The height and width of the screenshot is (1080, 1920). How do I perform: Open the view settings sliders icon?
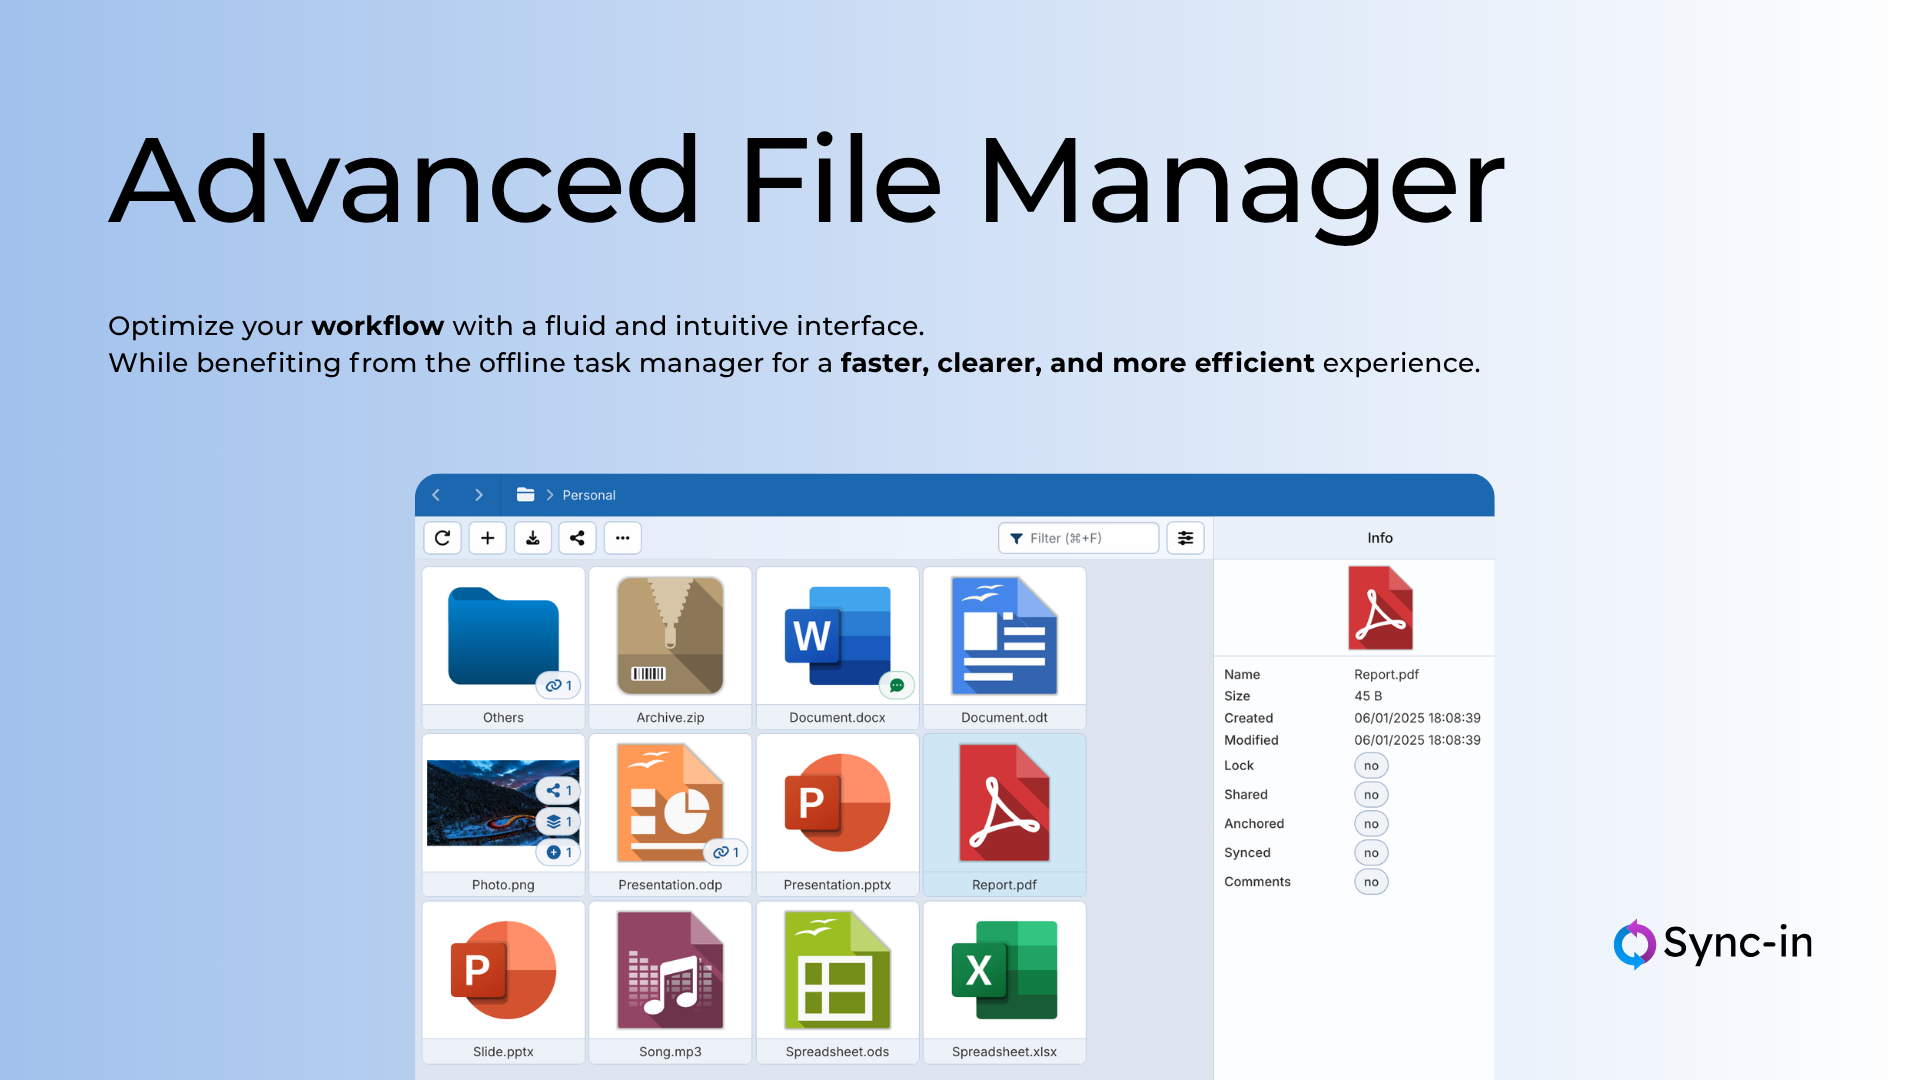pyautogui.click(x=1185, y=538)
